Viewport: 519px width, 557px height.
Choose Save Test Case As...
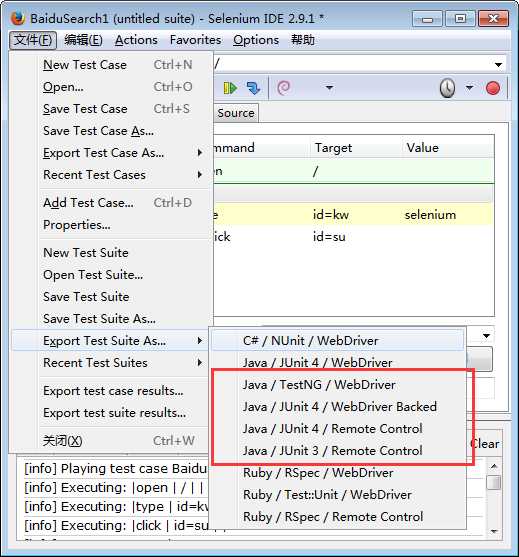coord(111,131)
